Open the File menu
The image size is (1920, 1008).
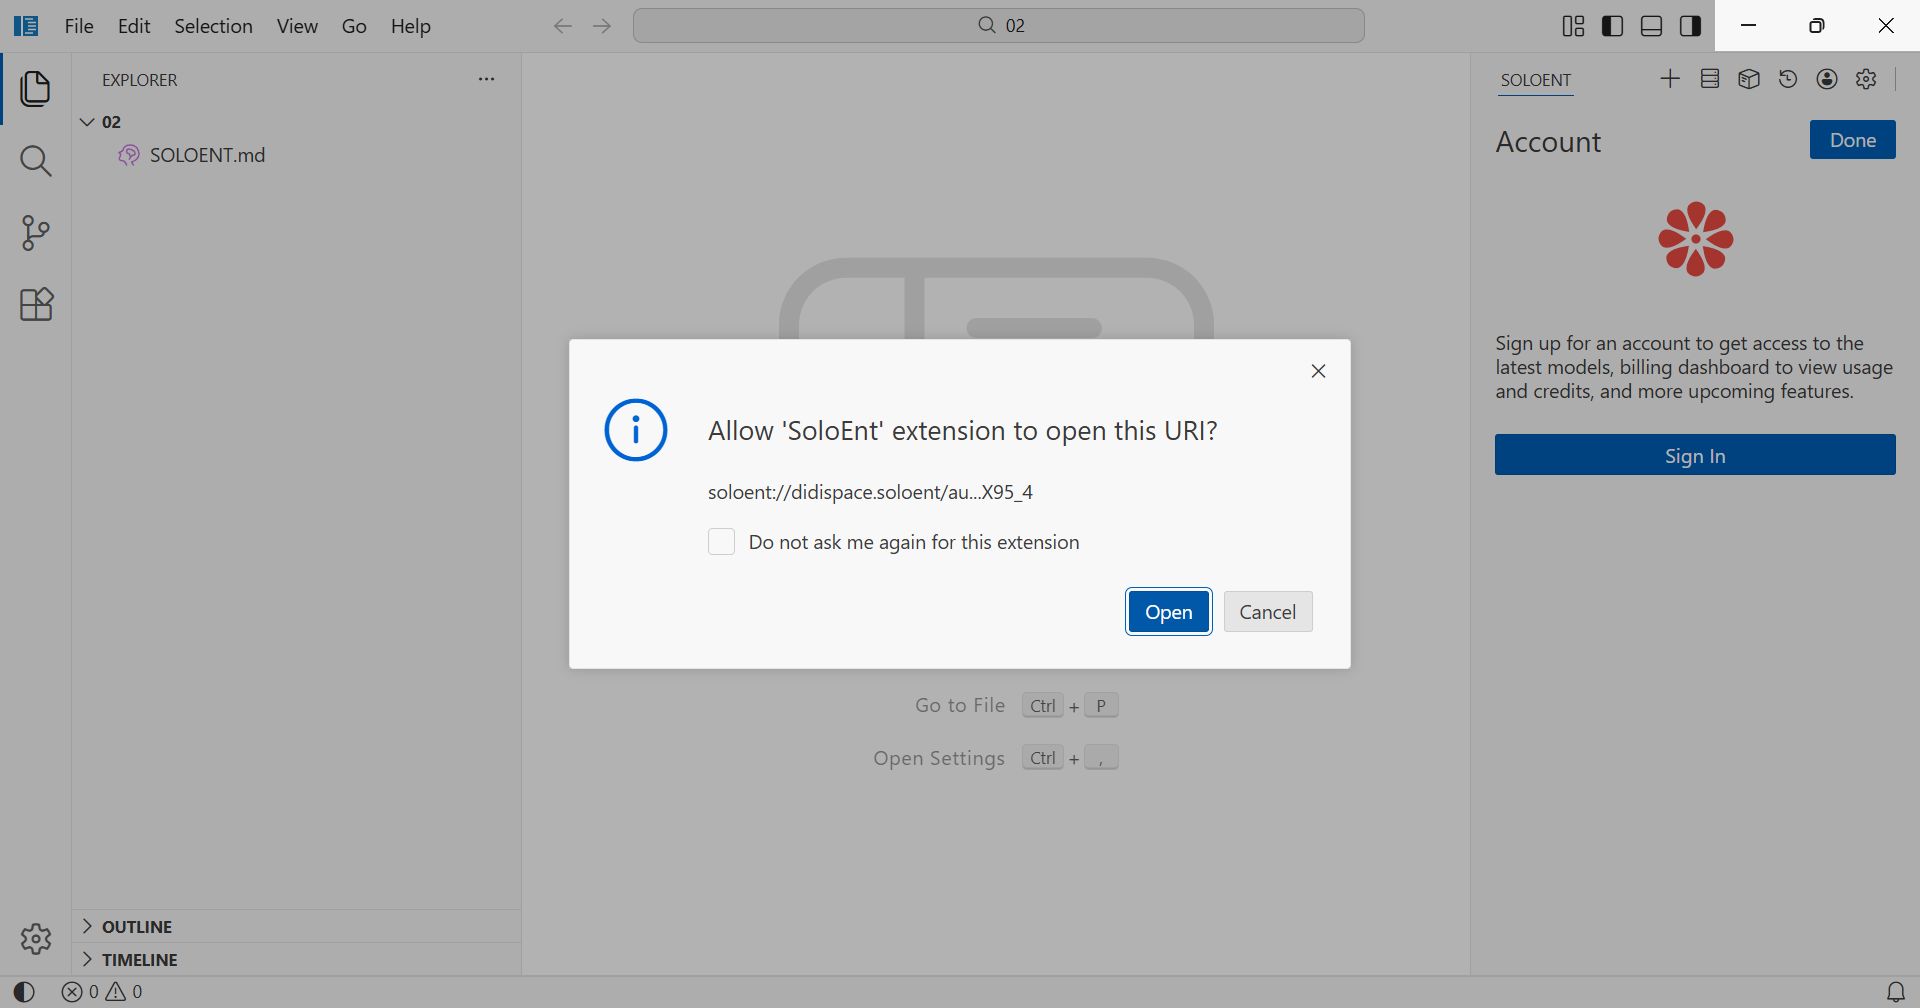79,26
